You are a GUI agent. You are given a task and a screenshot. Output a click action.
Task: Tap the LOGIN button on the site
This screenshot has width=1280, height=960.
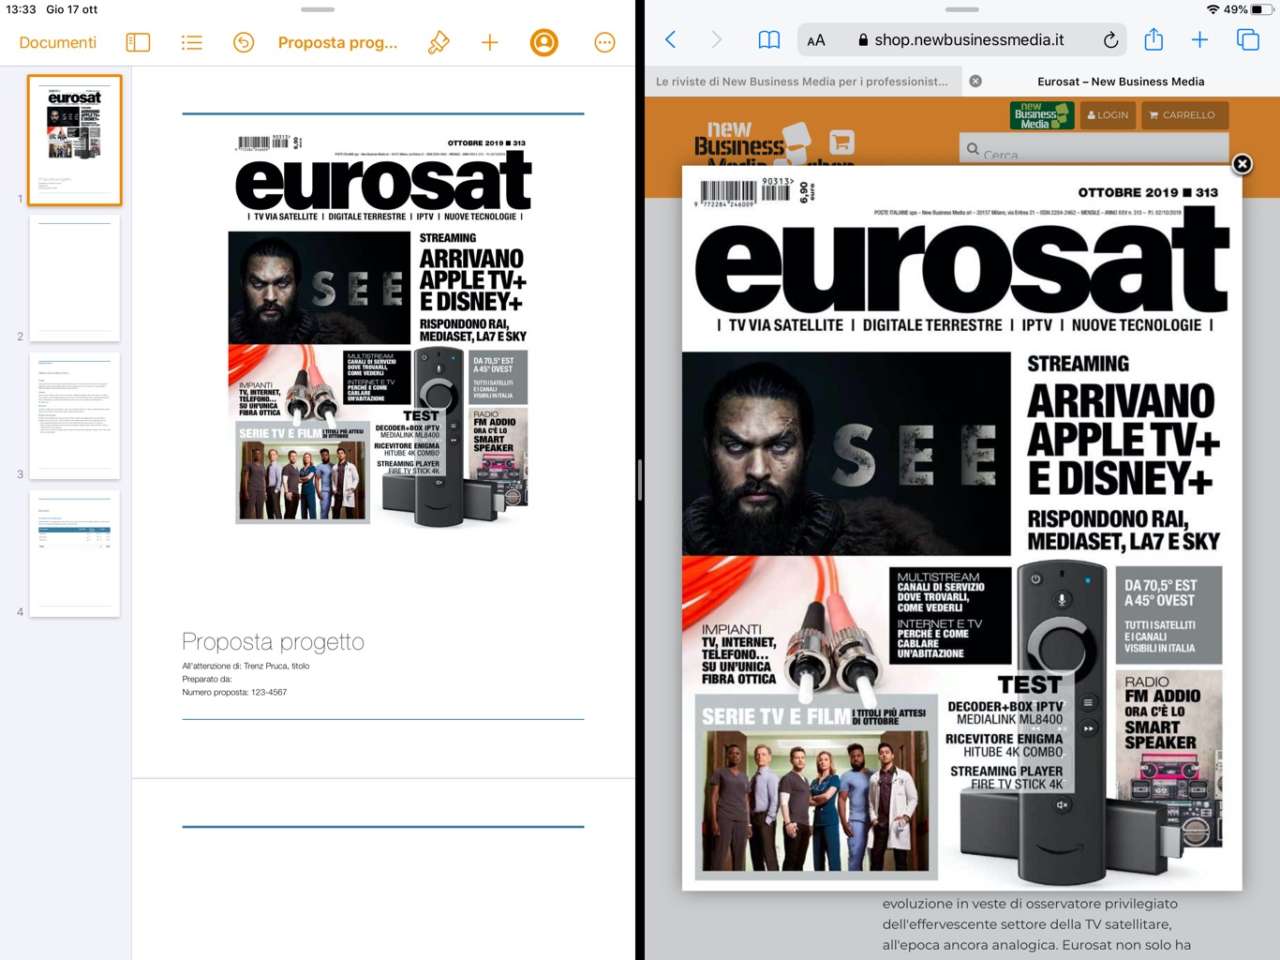coord(1107,115)
